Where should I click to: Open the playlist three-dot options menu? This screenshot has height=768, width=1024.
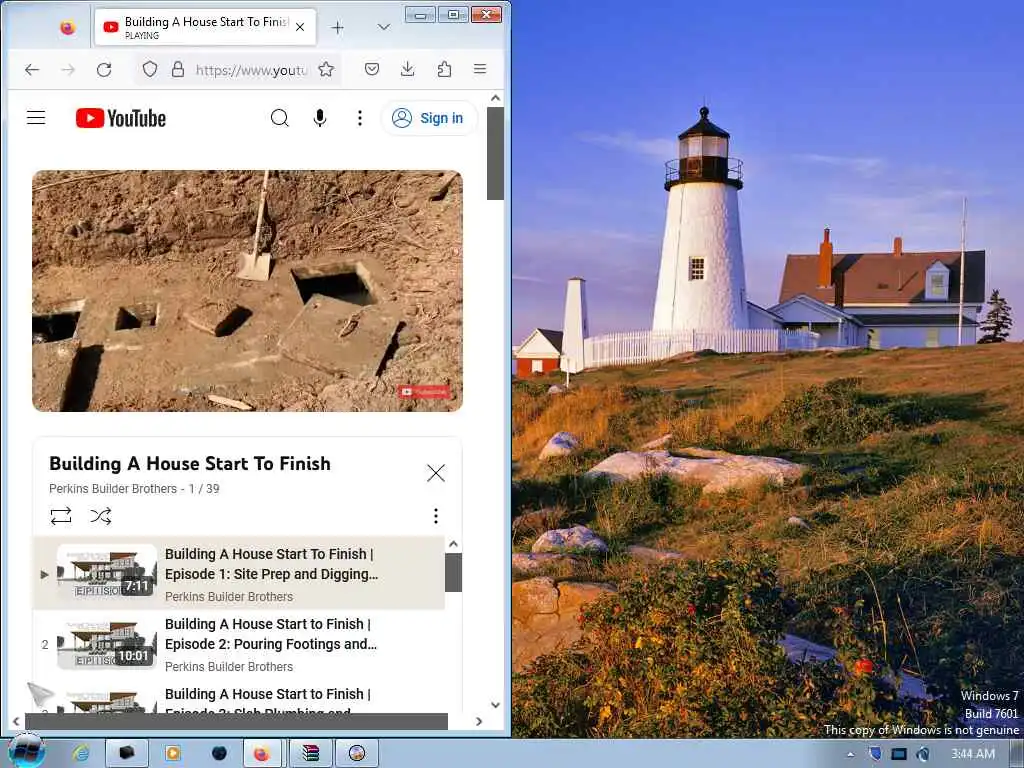tap(436, 516)
